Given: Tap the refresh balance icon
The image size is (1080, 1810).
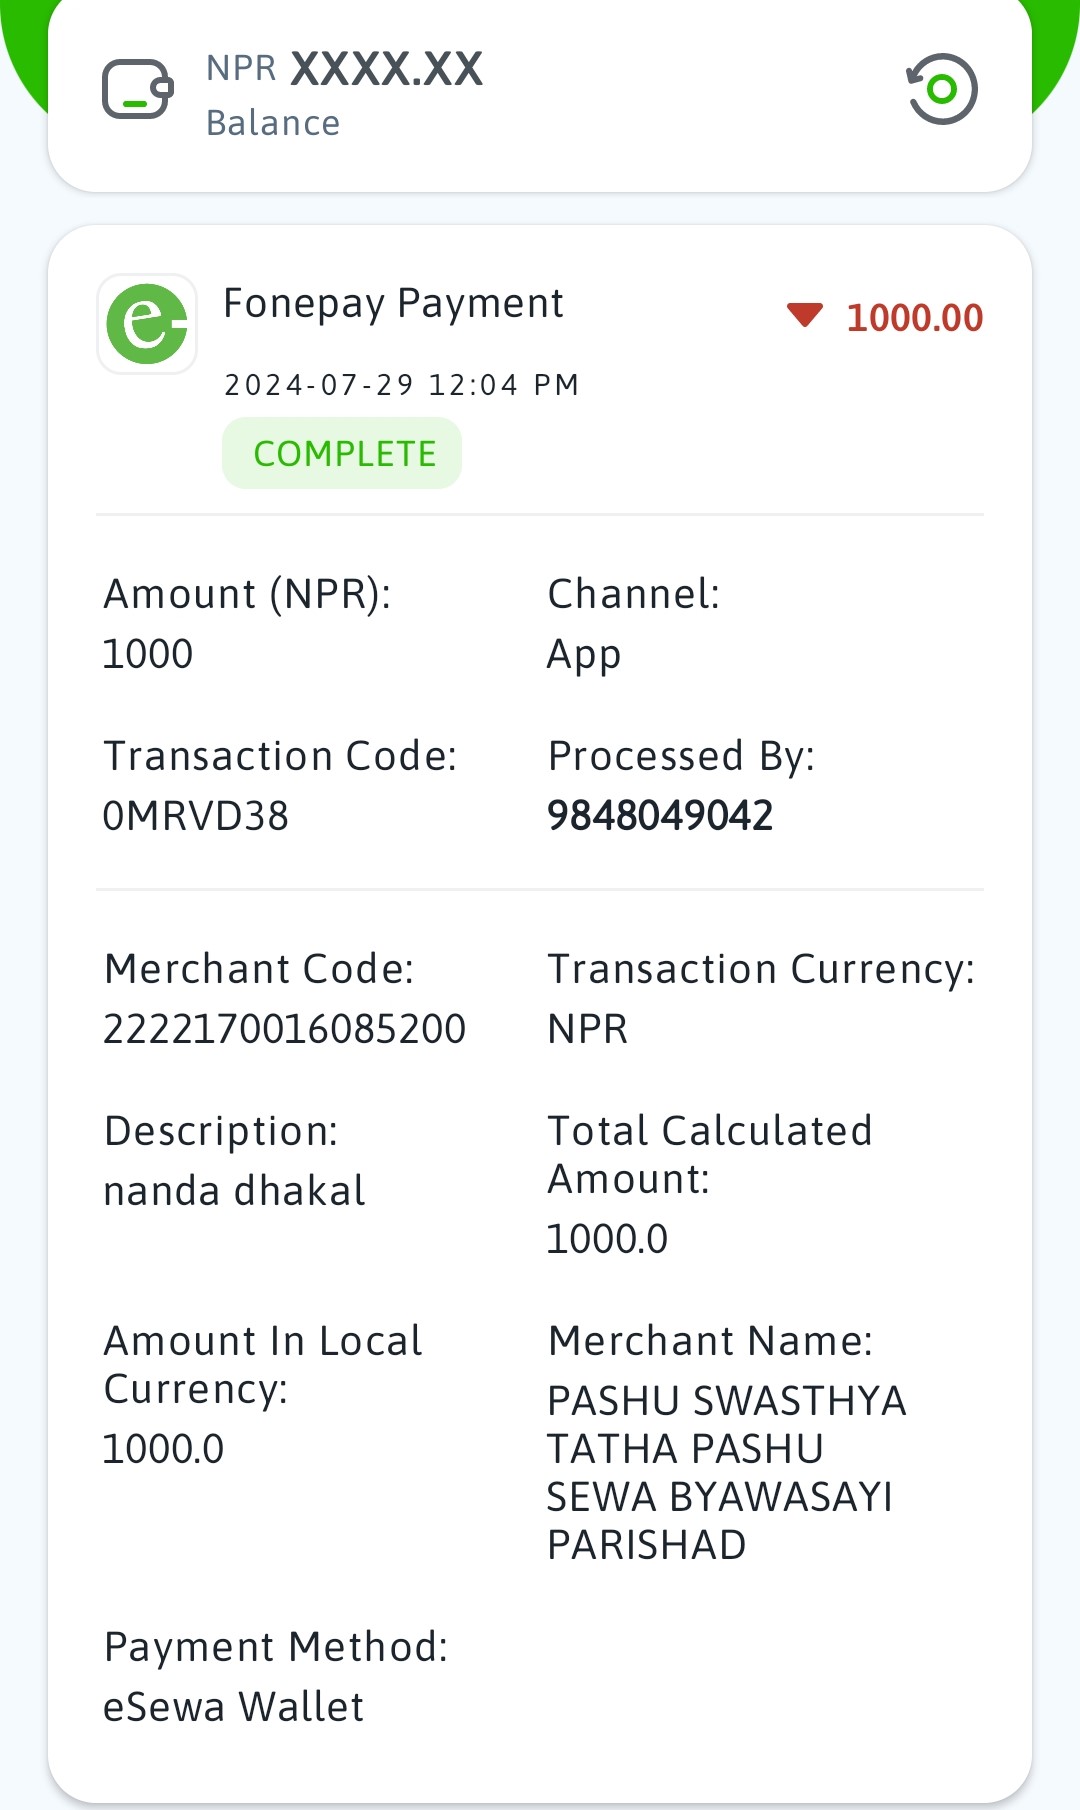Looking at the screenshot, I should tap(942, 89).
